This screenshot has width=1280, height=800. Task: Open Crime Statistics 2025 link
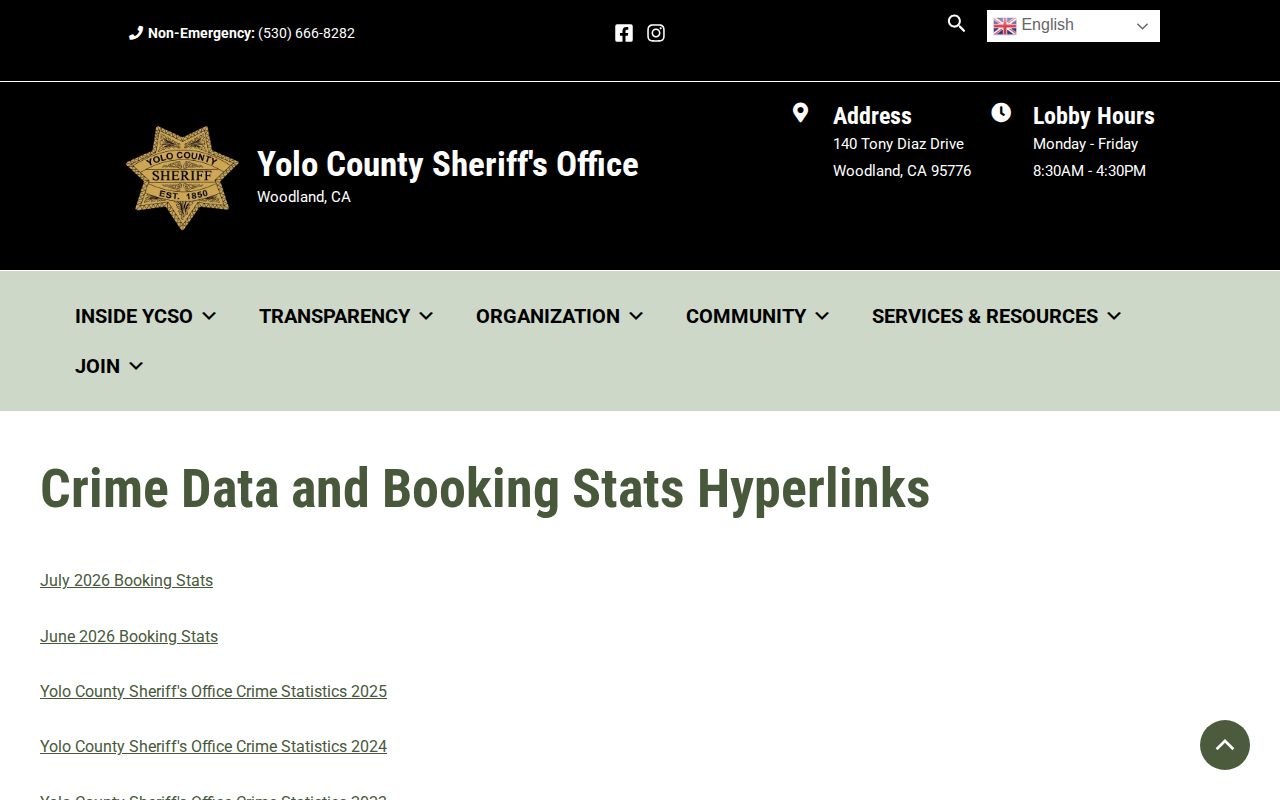[x=213, y=691]
